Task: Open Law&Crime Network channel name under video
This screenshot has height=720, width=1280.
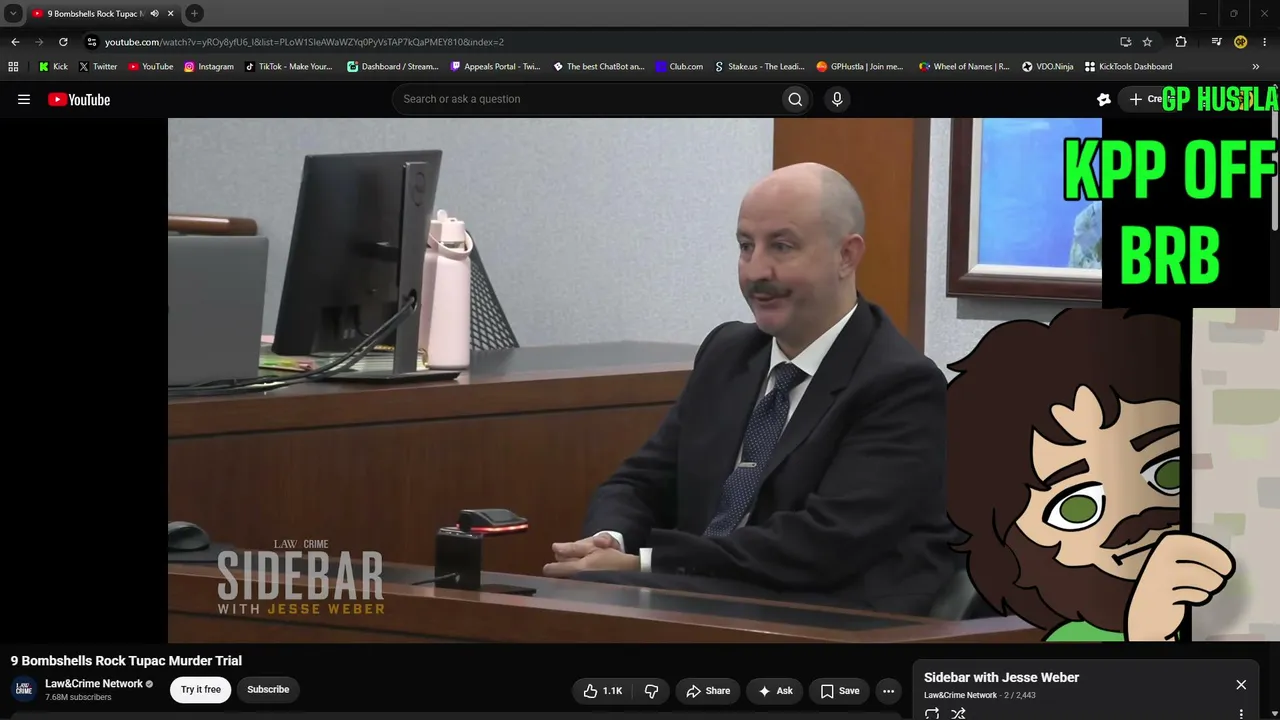Action: tap(94, 684)
